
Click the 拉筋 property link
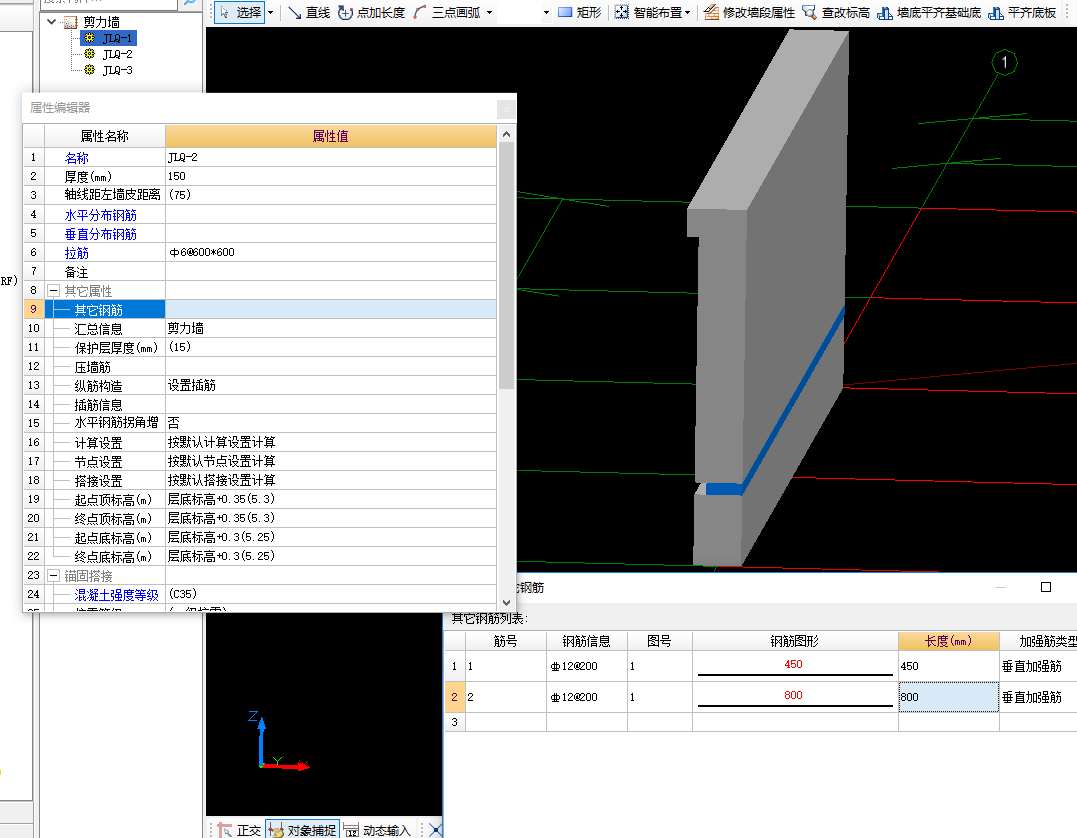[76, 253]
